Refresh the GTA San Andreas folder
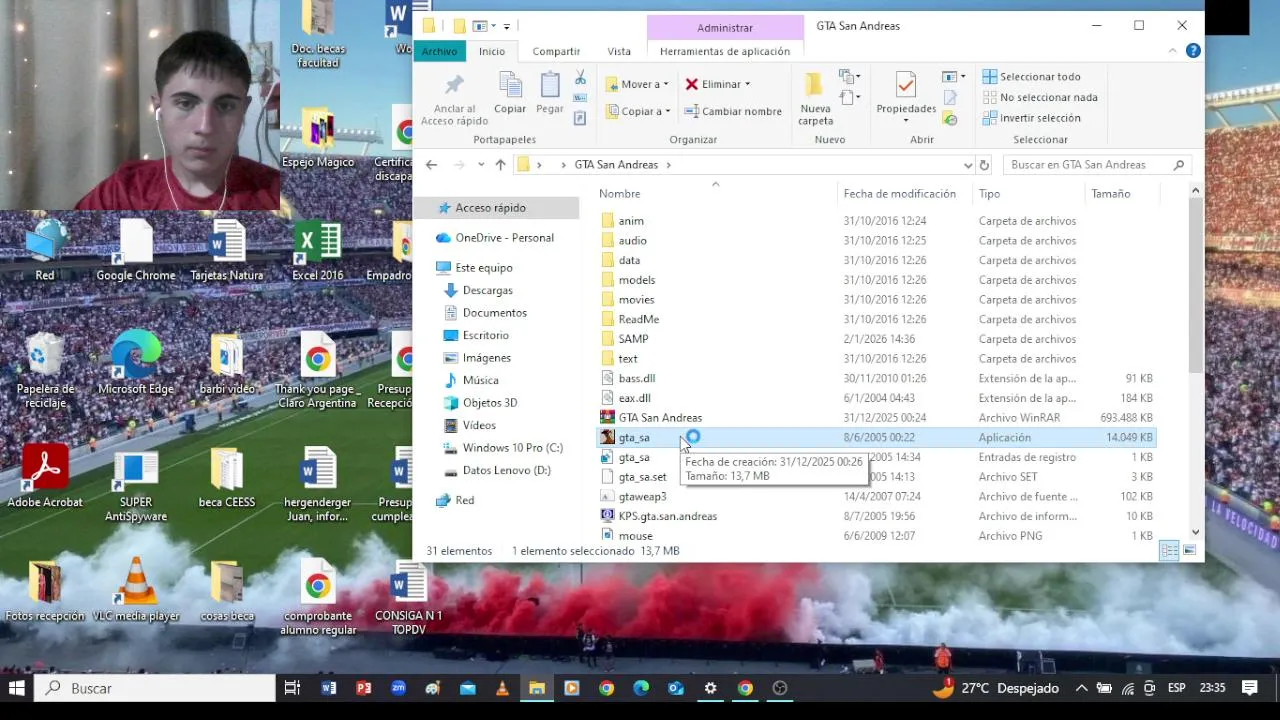This screenshot has height=720, width=1280. coord(984,165)
